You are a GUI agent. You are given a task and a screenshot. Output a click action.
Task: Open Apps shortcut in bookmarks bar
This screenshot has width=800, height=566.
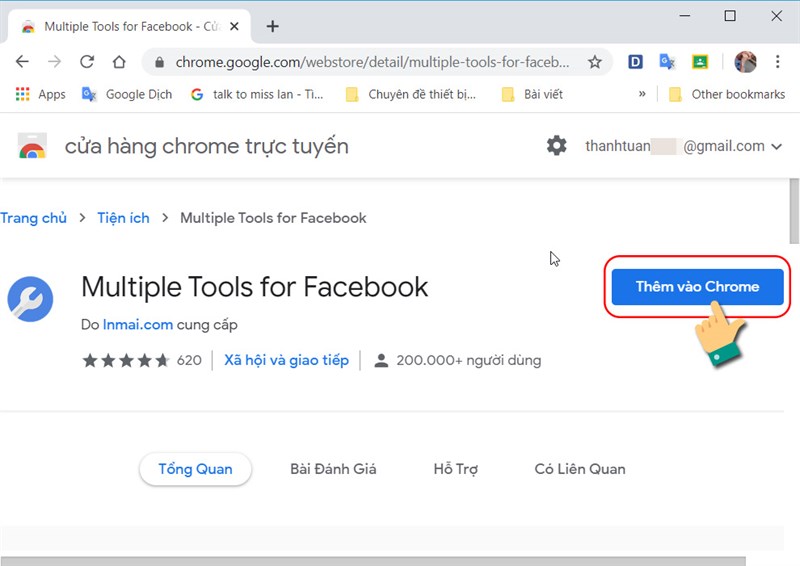41,94
